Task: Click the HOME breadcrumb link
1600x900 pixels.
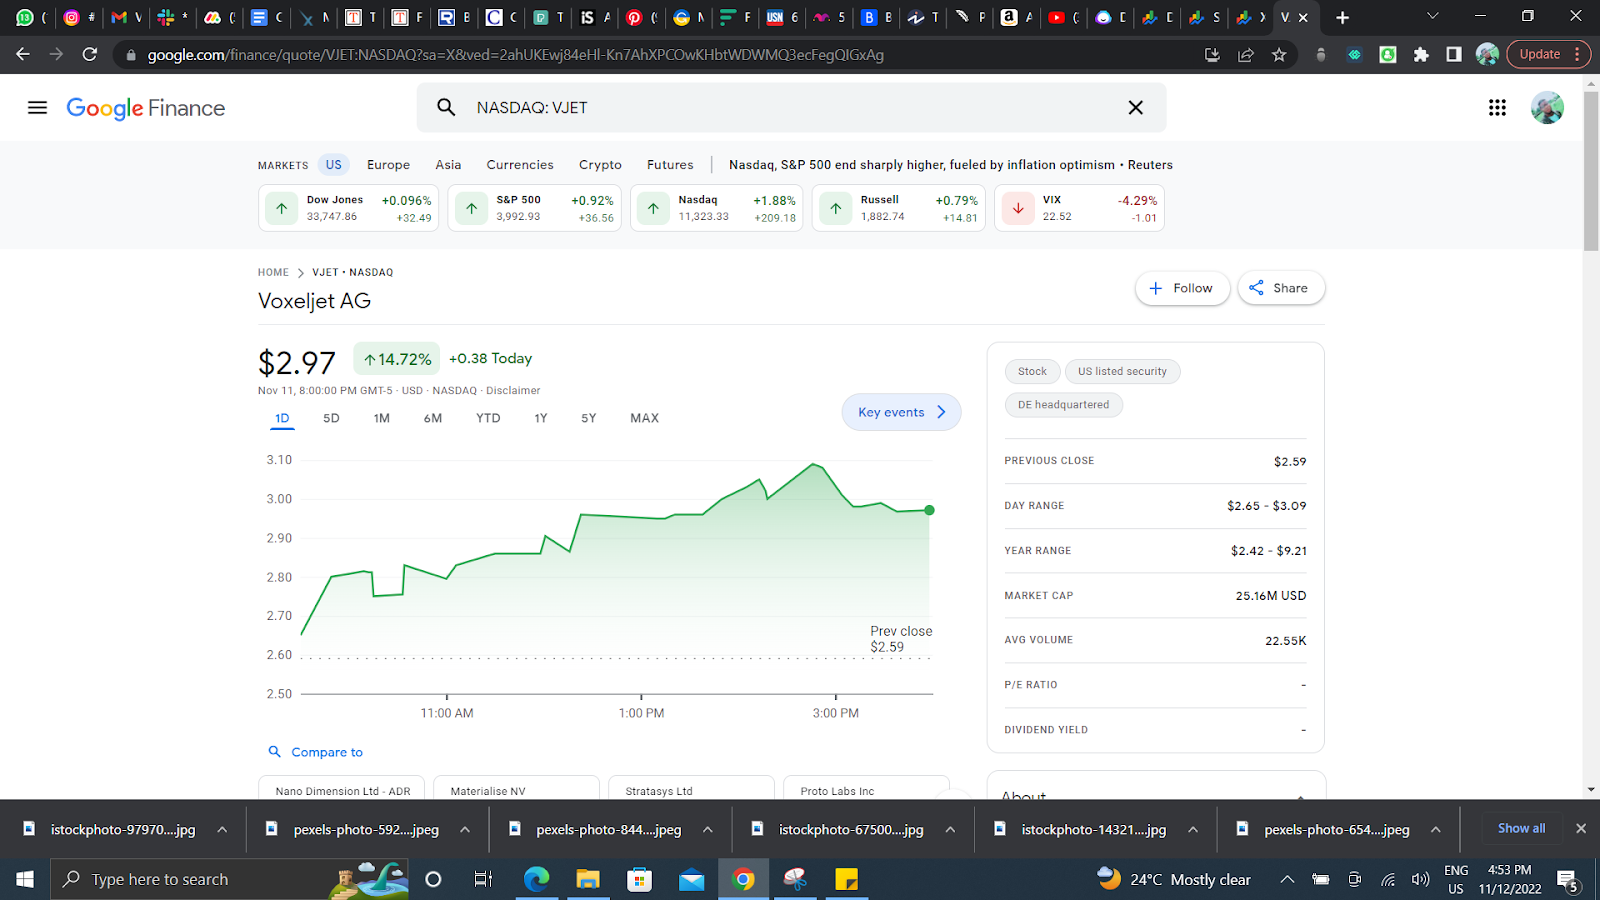Action: [x=273, y=272]
